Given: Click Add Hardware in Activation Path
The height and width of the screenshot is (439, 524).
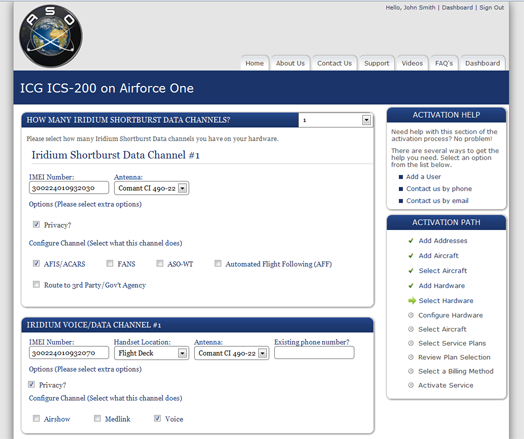Looking at the screenshot, I should [442, 286].
